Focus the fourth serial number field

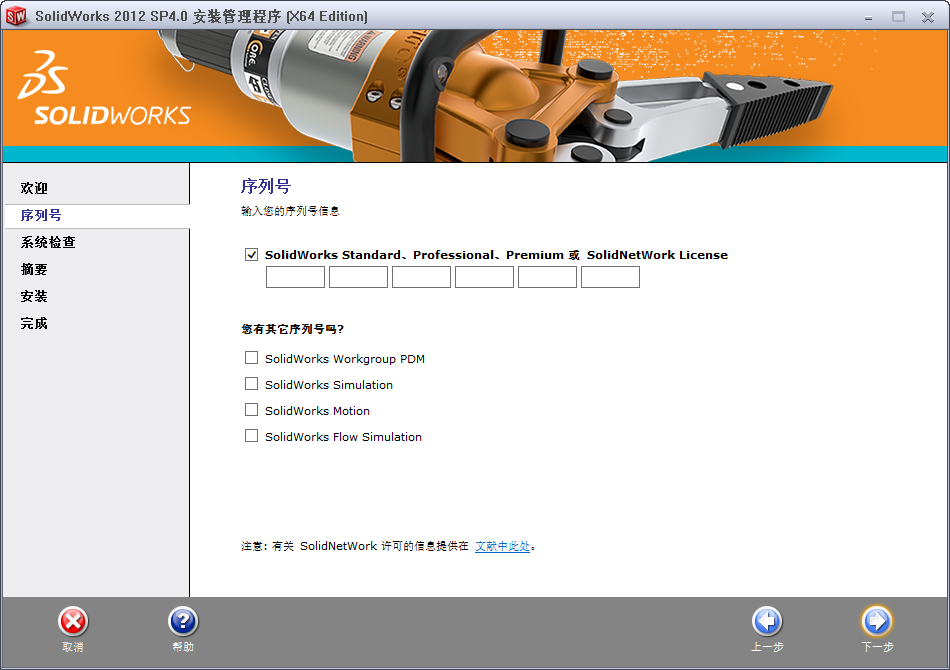coord(484,277)
